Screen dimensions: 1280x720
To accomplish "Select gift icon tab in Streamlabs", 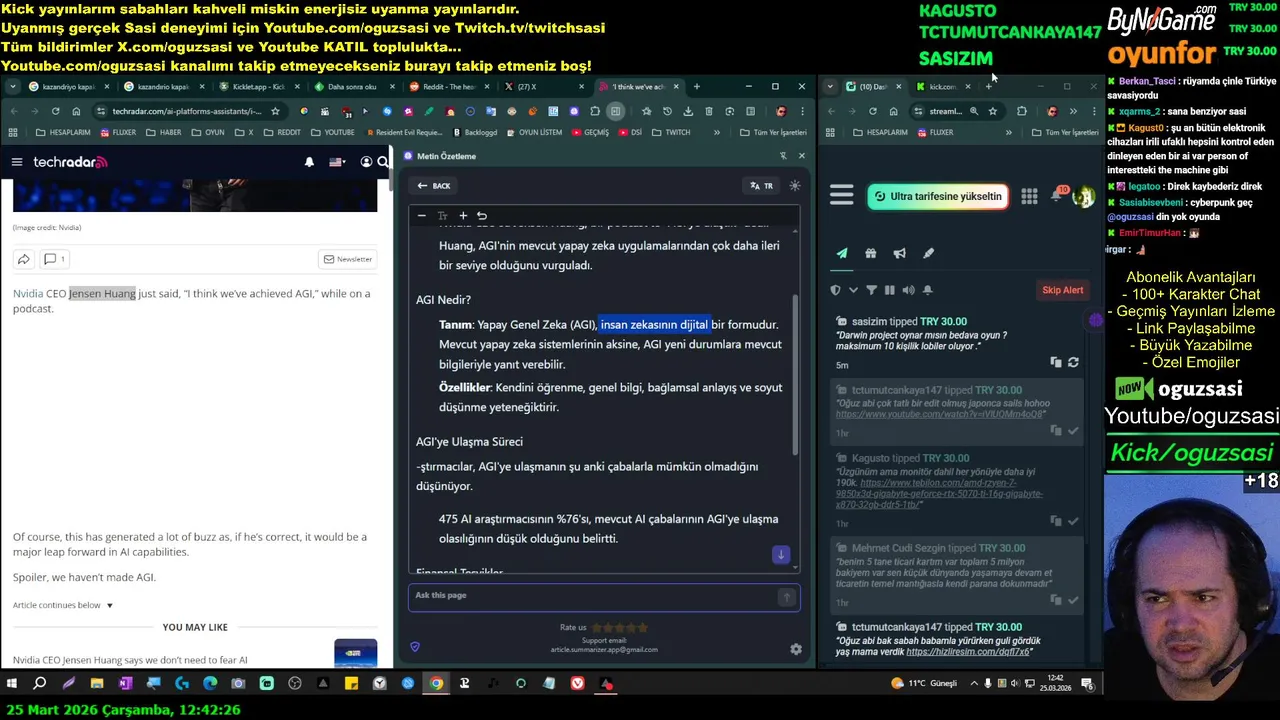I will [x=871, y=253].
